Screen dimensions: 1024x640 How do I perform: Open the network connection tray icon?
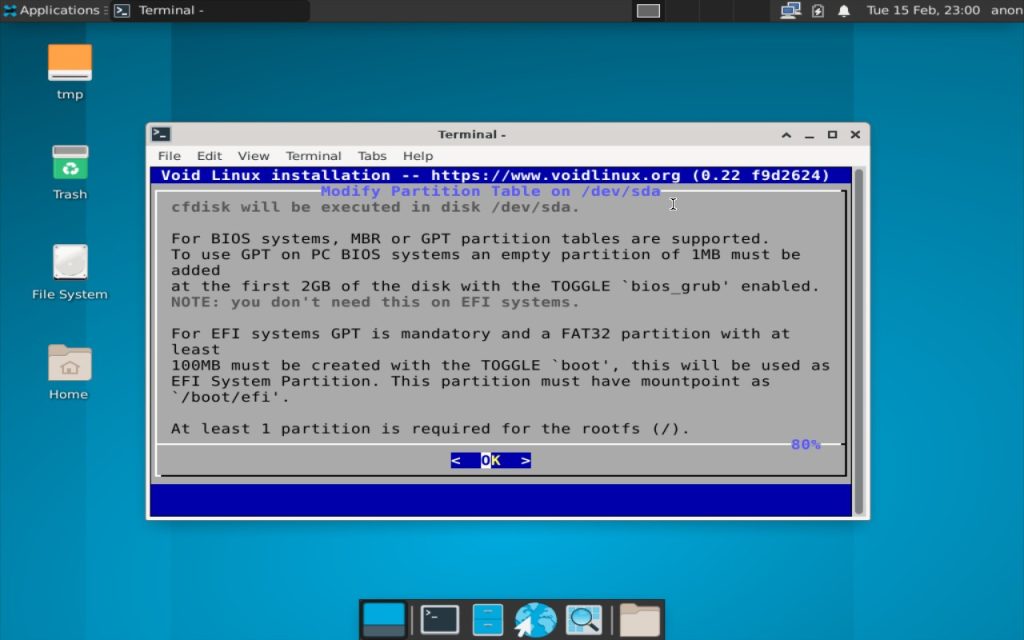coord(790,10)
